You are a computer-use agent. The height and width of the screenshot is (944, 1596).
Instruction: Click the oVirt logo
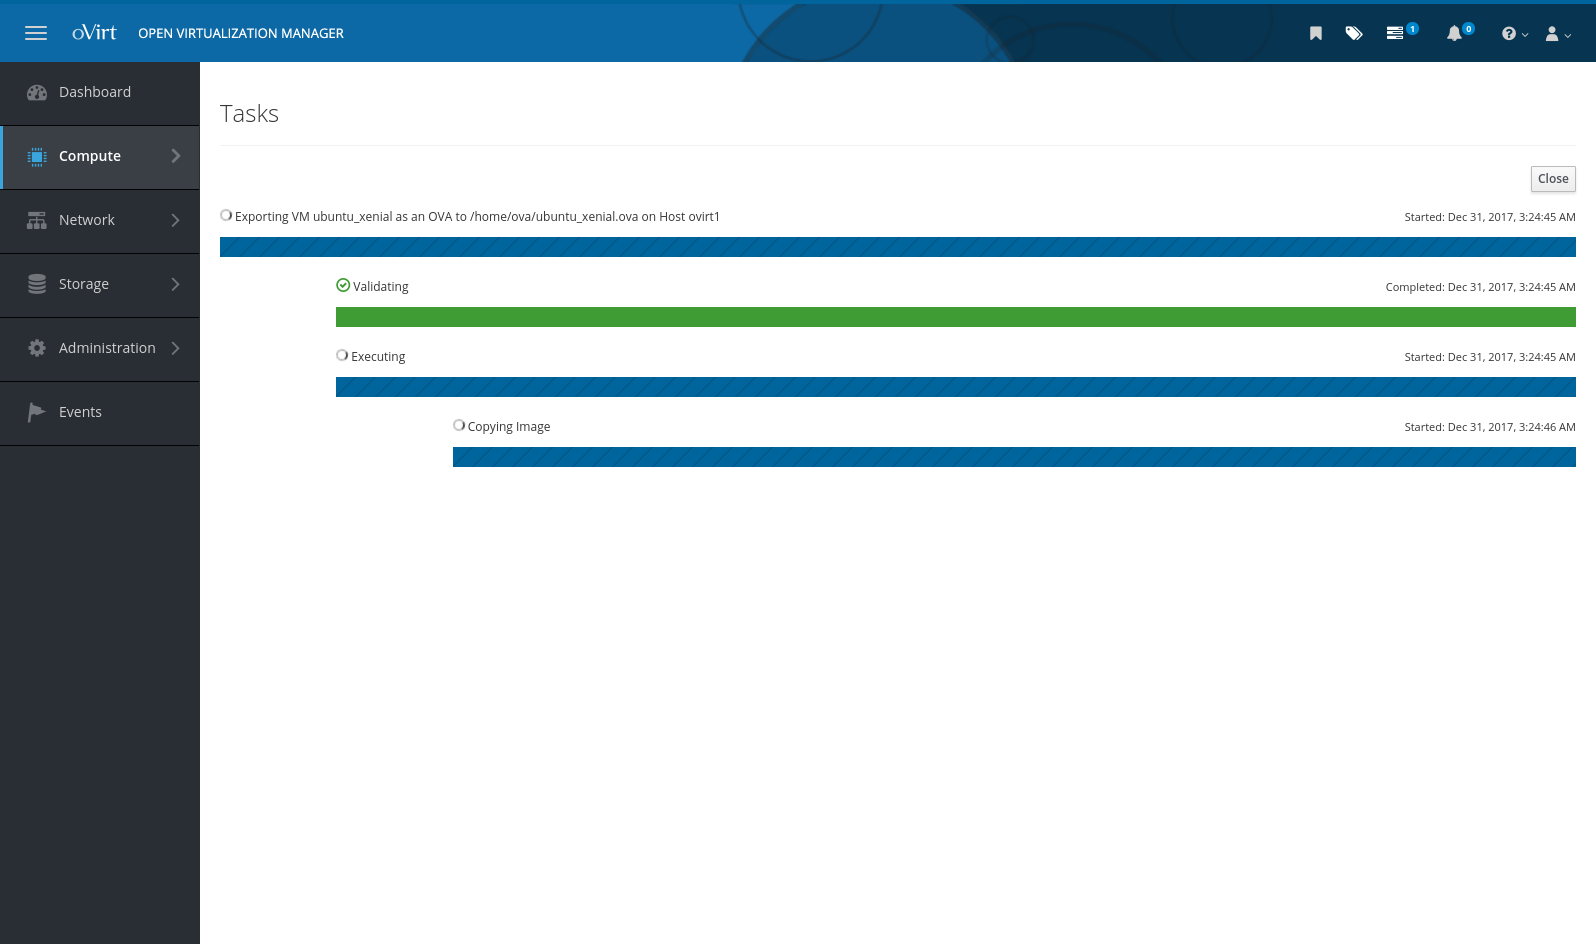click(94, 32)
